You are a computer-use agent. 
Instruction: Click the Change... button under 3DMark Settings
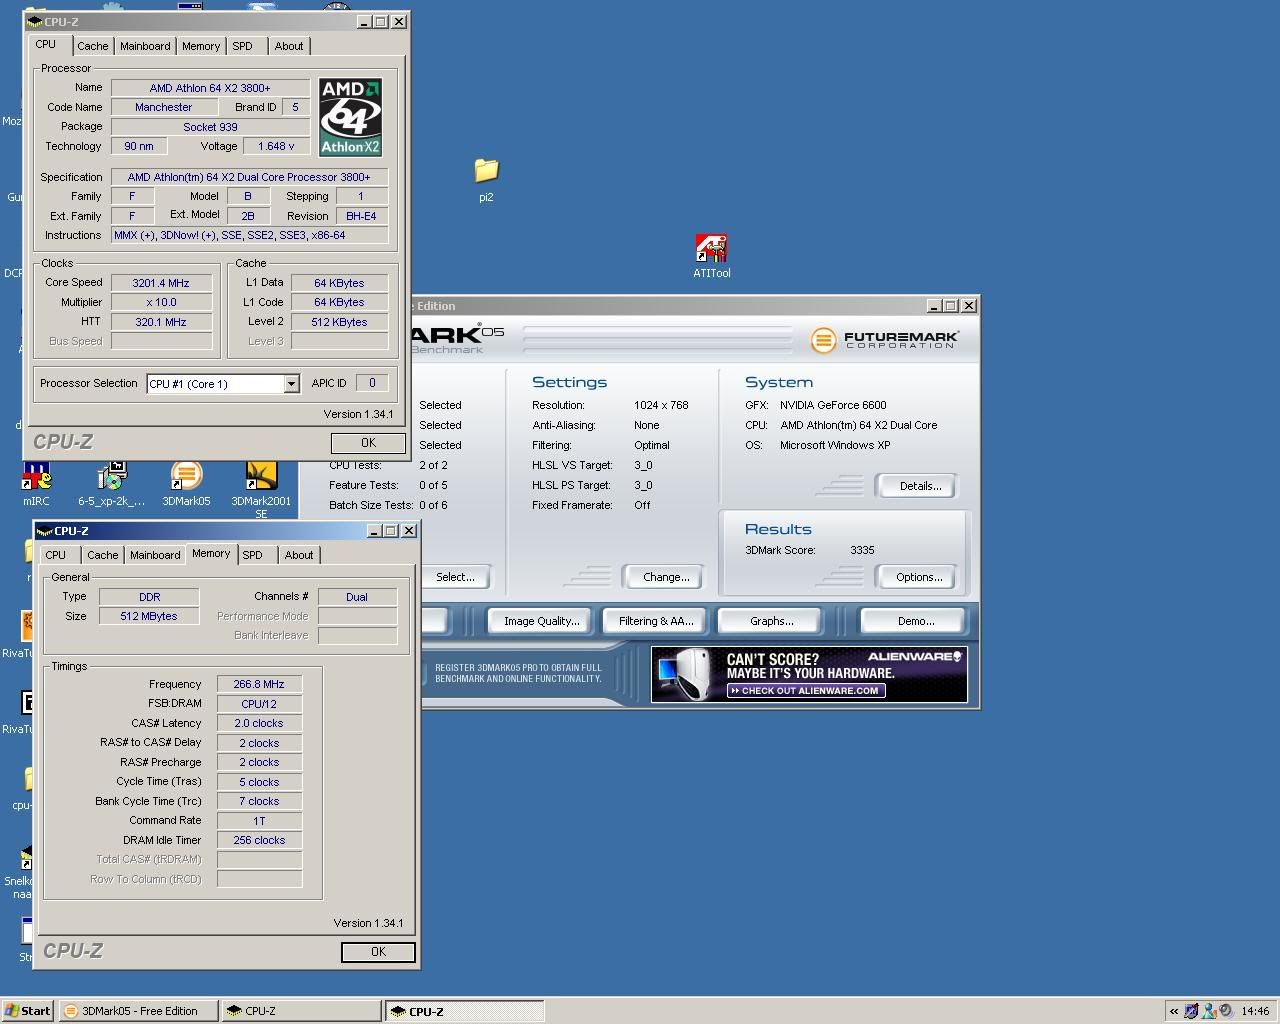click(x=662, y=577)
